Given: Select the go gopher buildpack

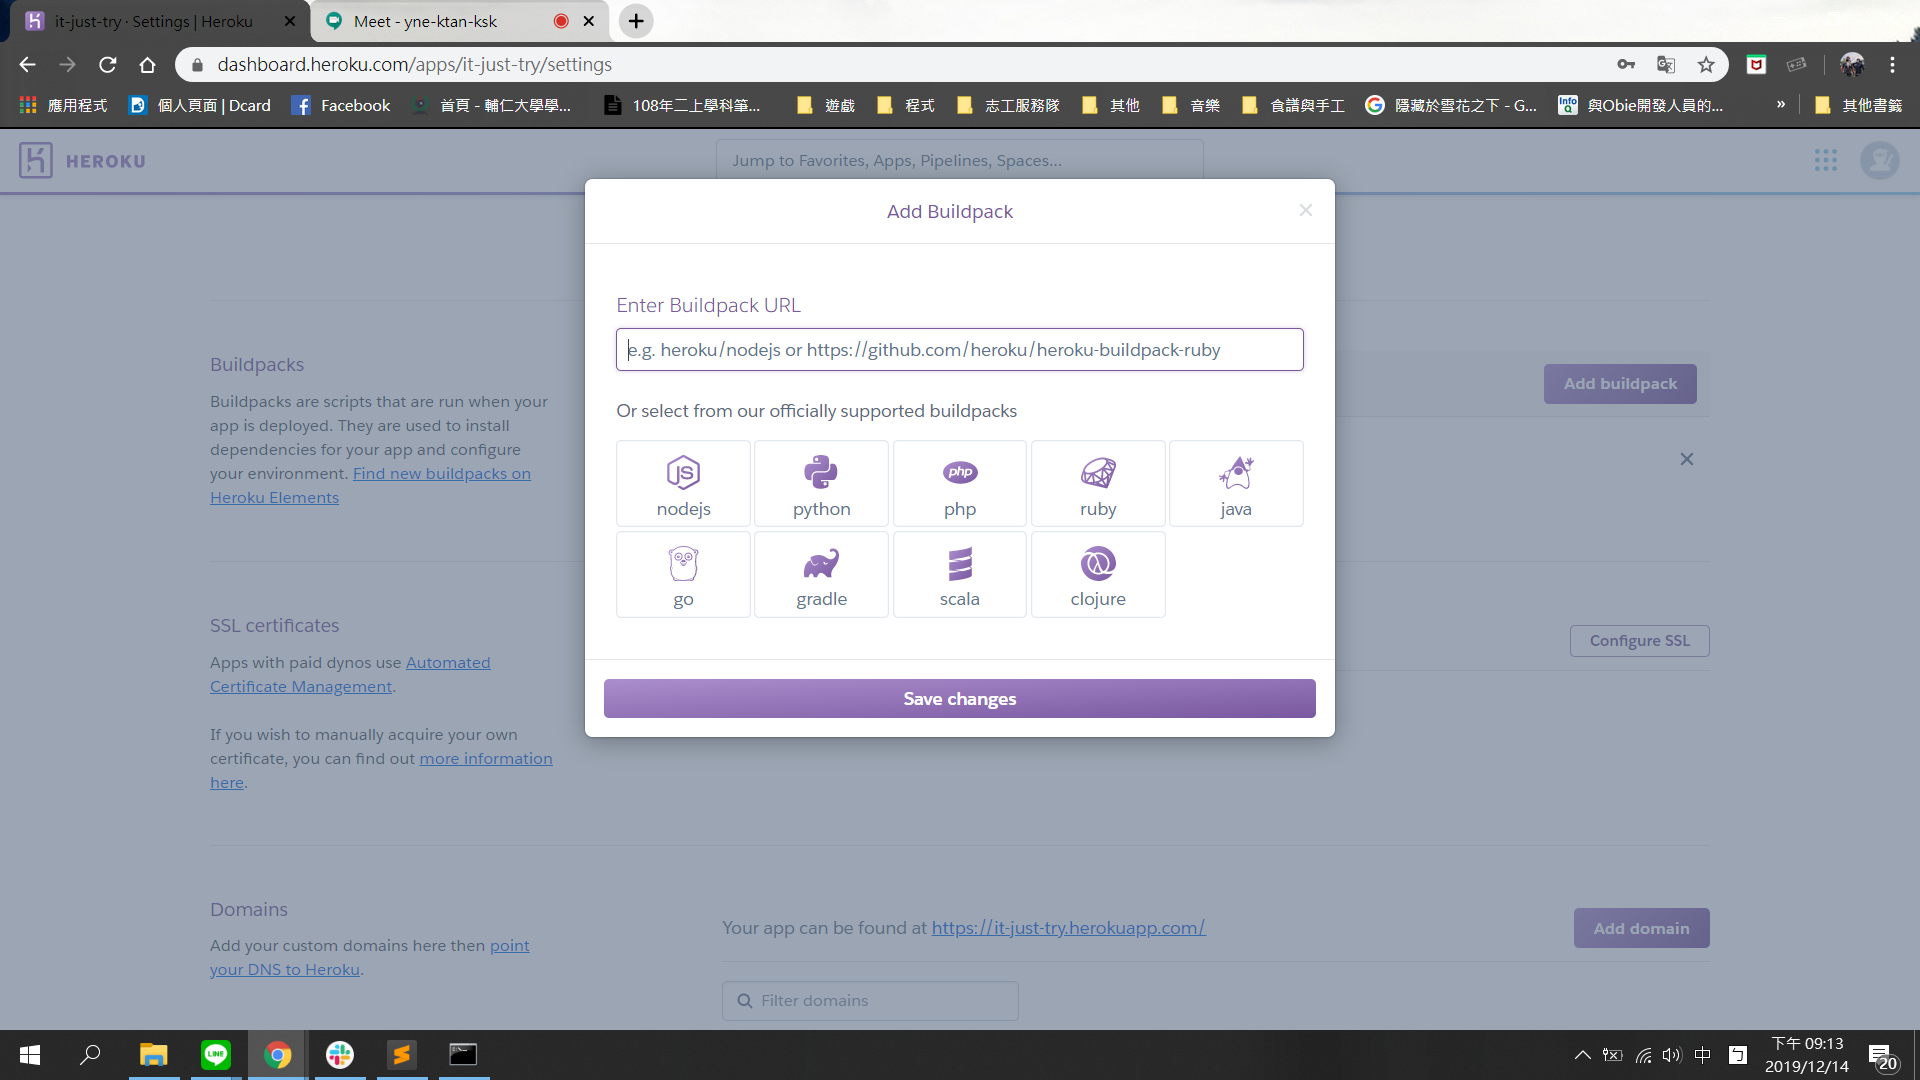Looking at the screenshot, I should pyautogui.click(x=683, y=575).
